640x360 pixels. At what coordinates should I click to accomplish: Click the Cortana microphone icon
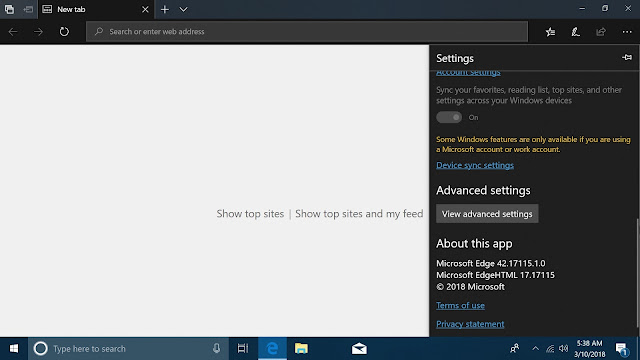216,348
